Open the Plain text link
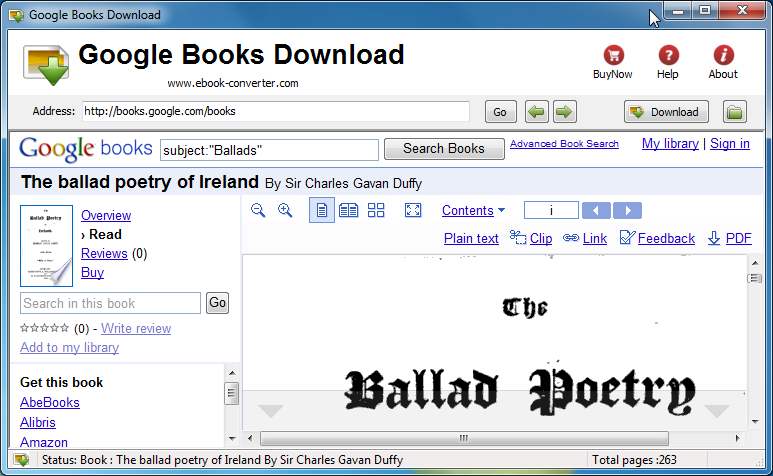The width and height of the screenshot is (773, 476). tap(471, 238)
